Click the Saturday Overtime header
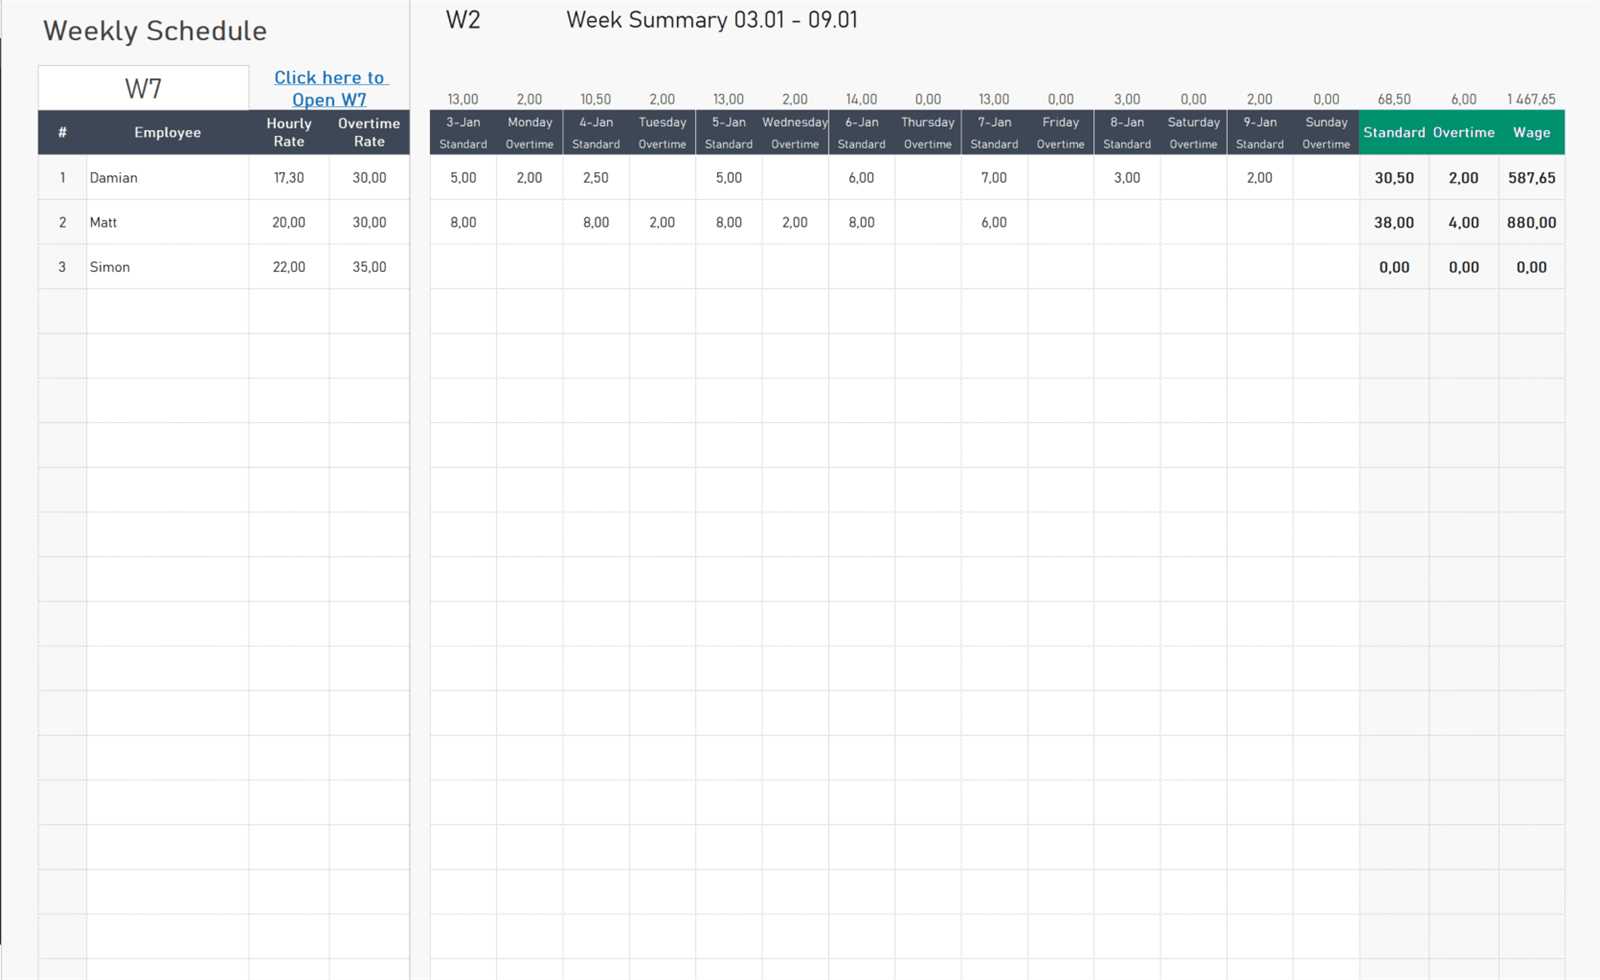The image size is (1600, 980). coord(1193,132)
